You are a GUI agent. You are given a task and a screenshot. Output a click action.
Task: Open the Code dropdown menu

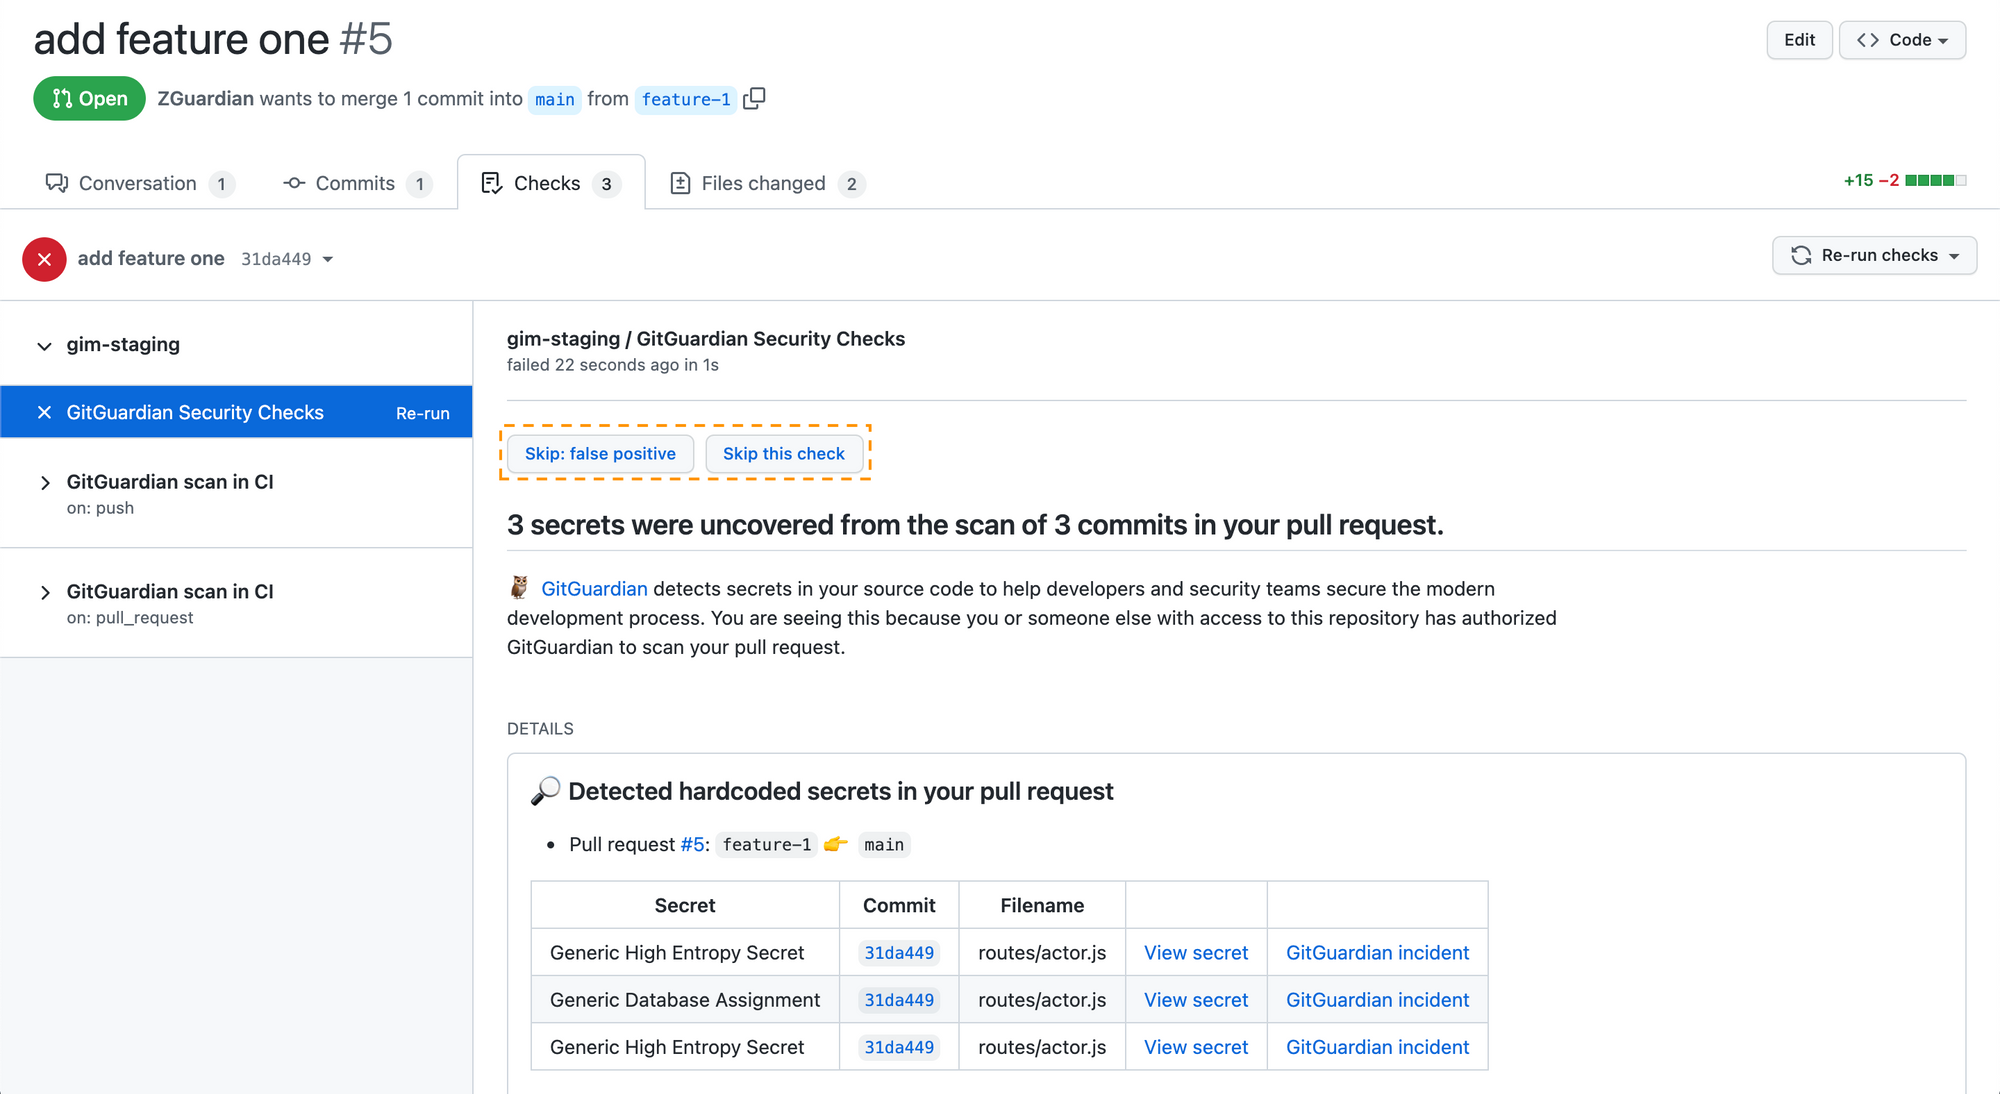[x=1901, y=40]
